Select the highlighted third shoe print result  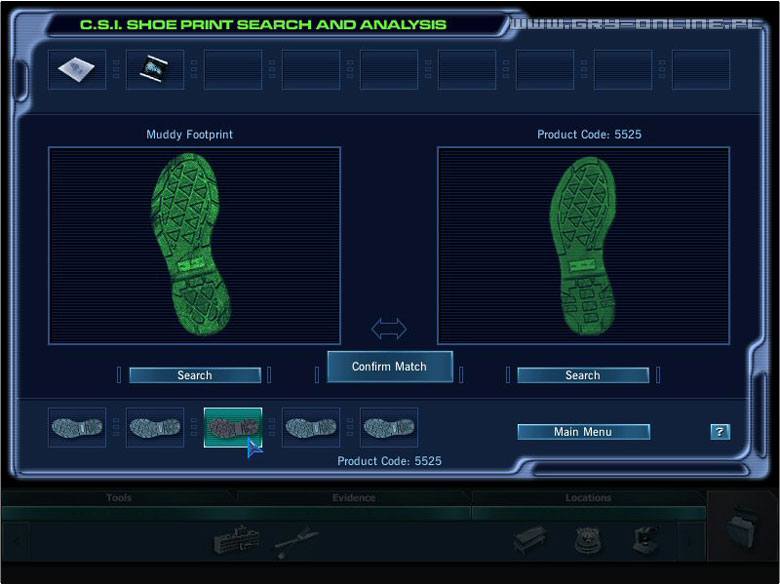[233, 427]
